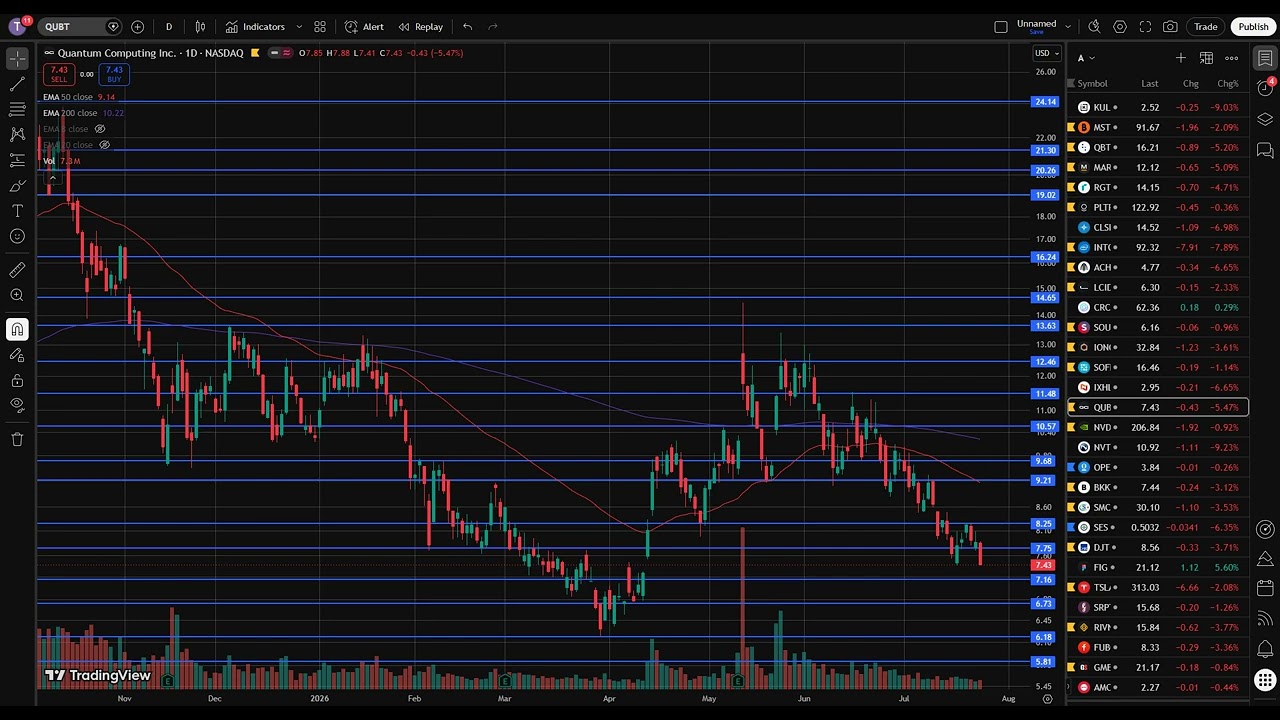Open the object tree layers panel
Viewport: 1280px width, 720px height.
click(1265, 119)
